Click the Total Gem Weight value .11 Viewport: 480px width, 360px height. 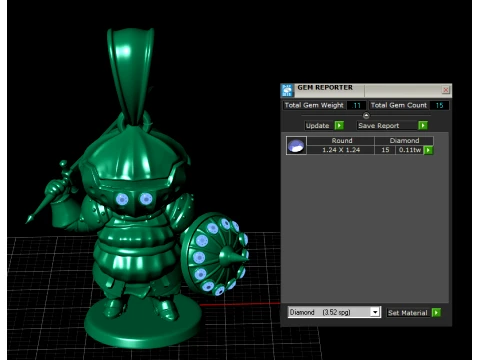356,105
